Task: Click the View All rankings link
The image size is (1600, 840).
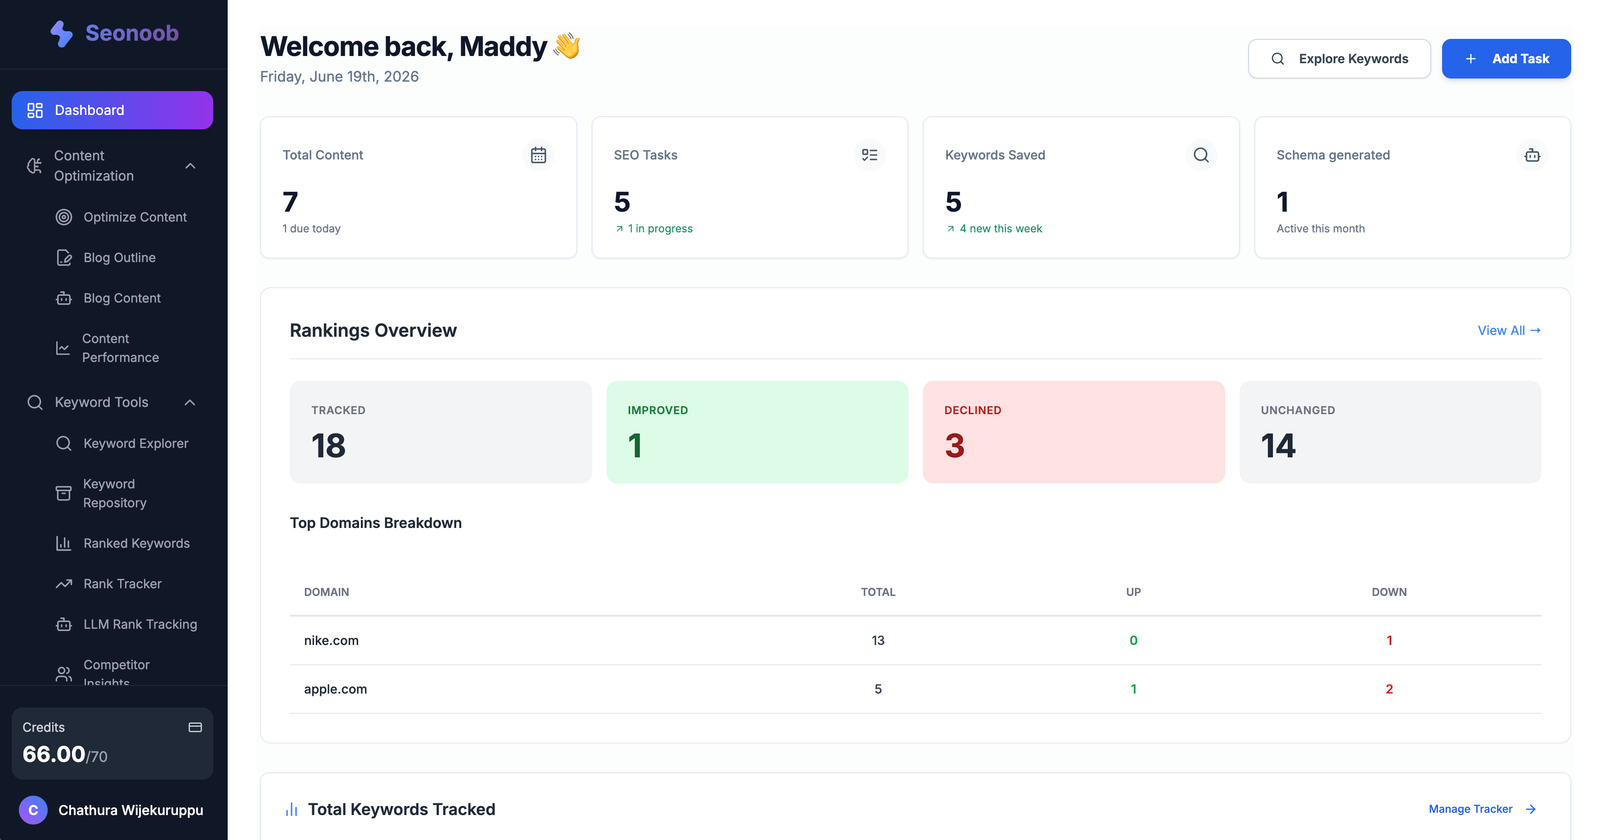Action: coord(1509,331)
